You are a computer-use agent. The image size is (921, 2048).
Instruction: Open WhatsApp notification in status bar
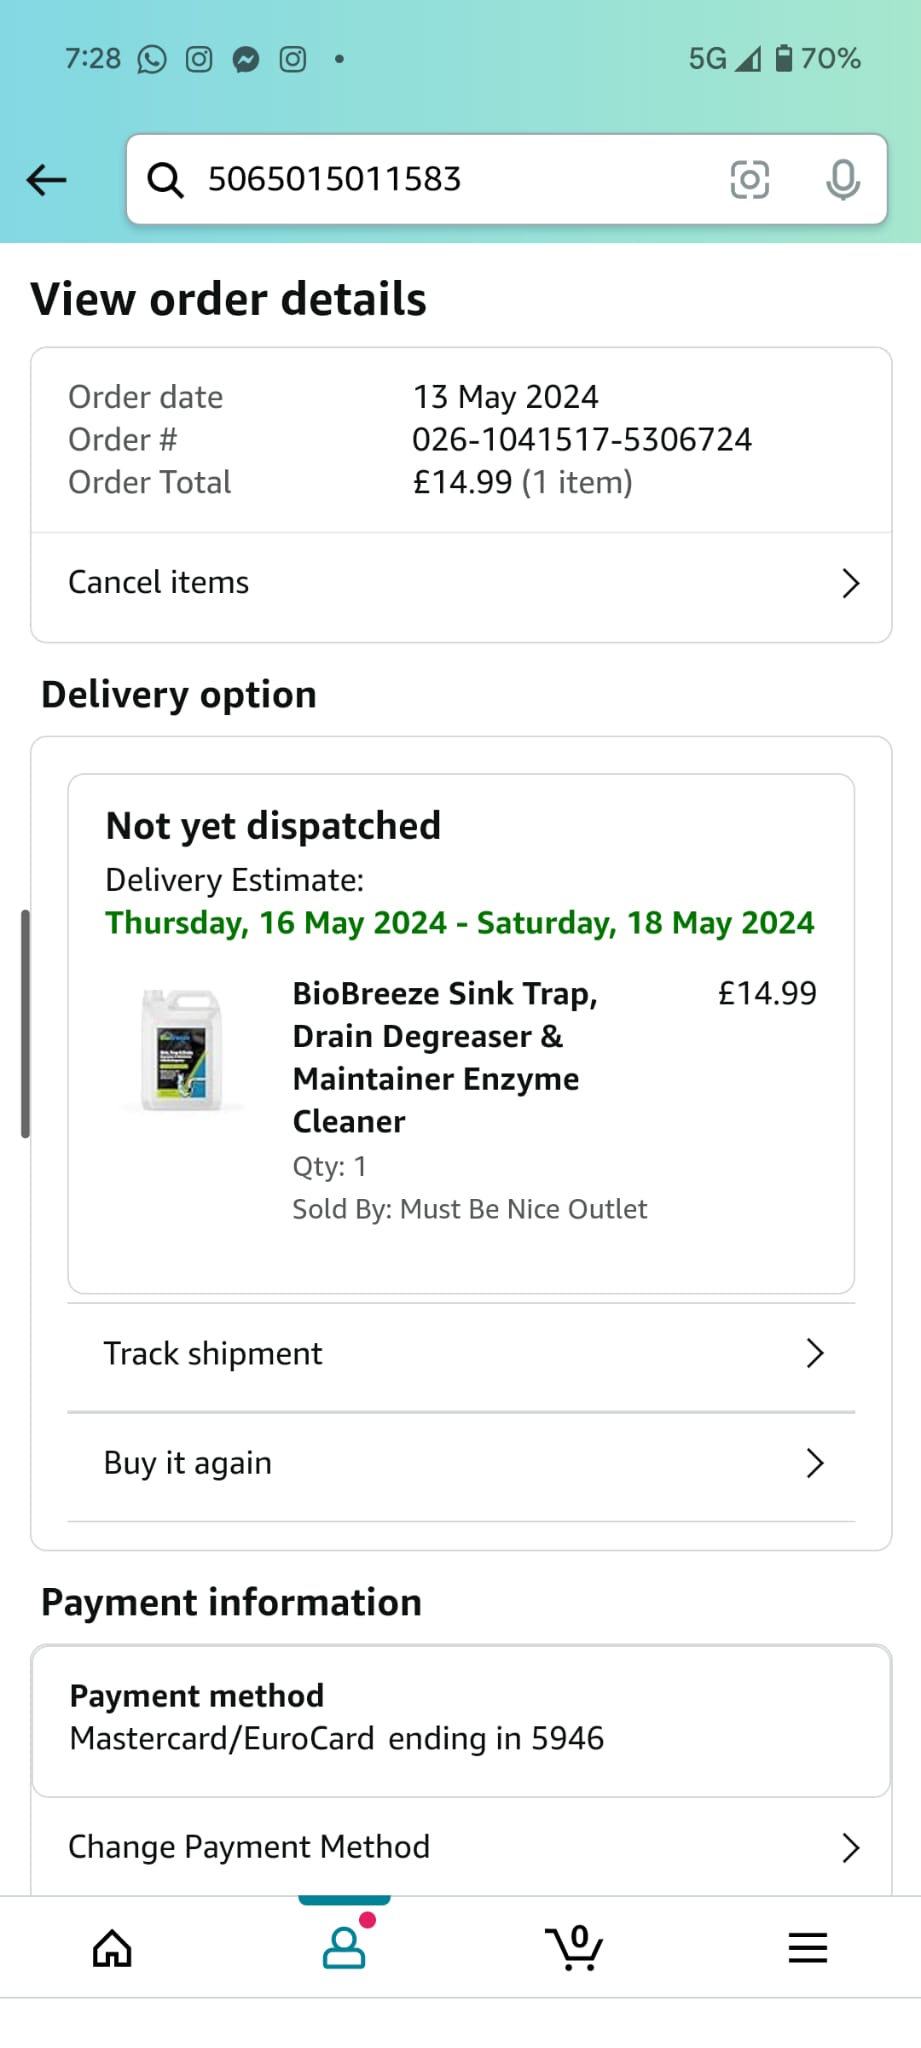(x=152, y=60)
